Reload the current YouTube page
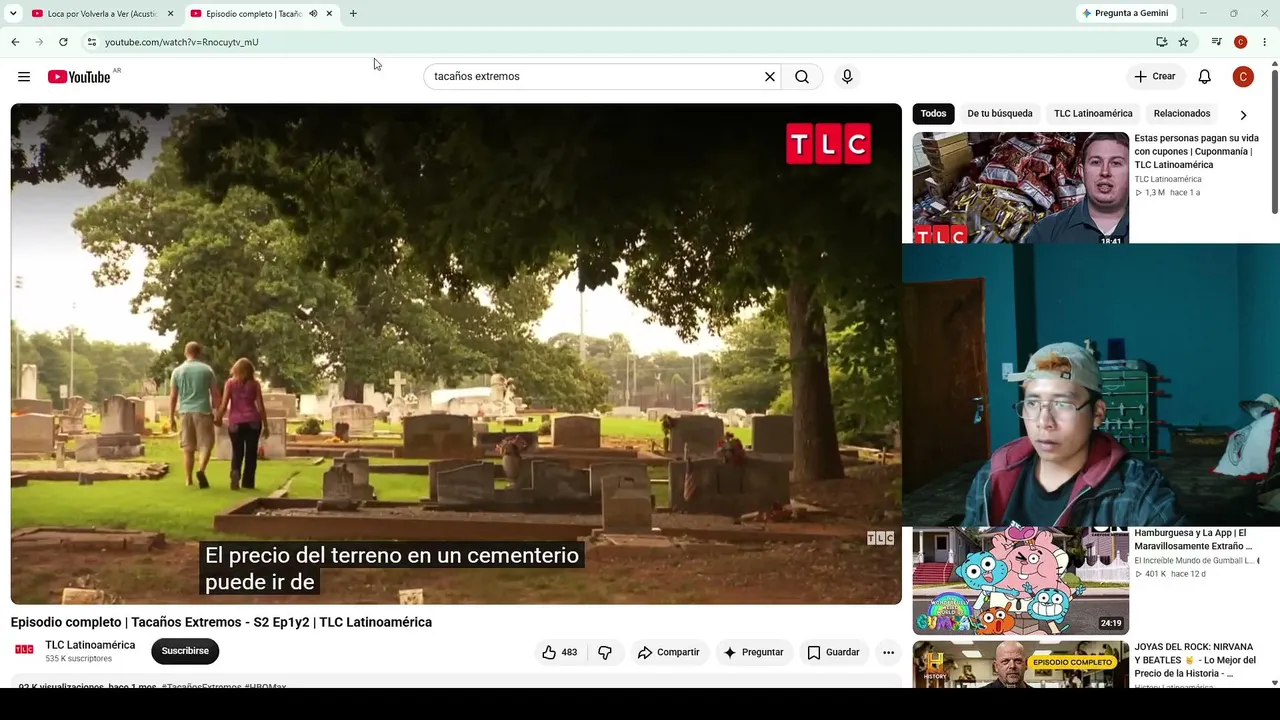The width and height of the screenshot is (1280, 720). coord(63,42)
